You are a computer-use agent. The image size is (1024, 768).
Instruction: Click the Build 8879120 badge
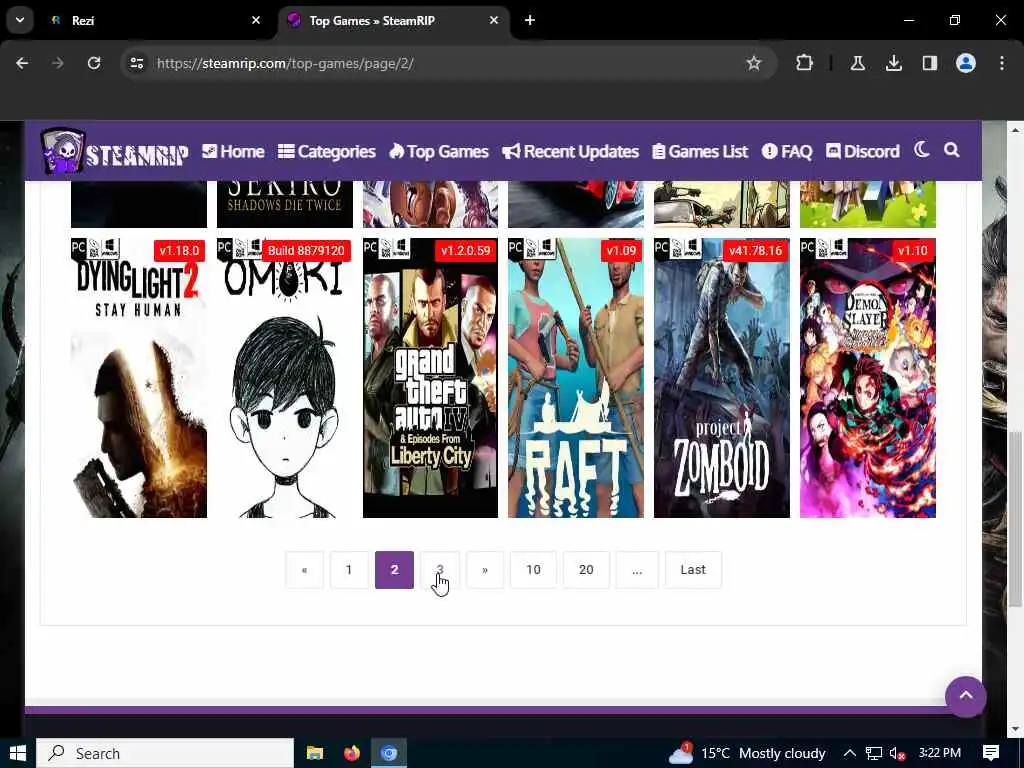(x=306, y=251)
